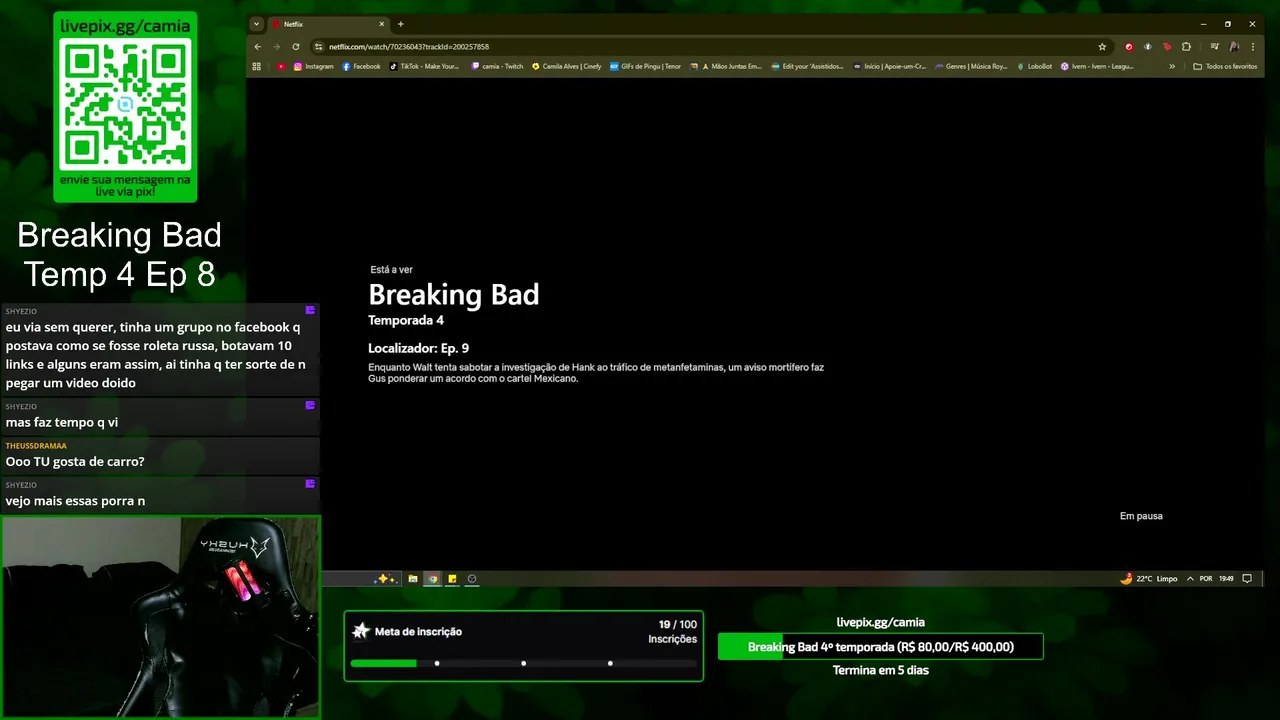1280x720 pixels.
Task: Open the POR language indicator
Action: (x=1206, y=579)
